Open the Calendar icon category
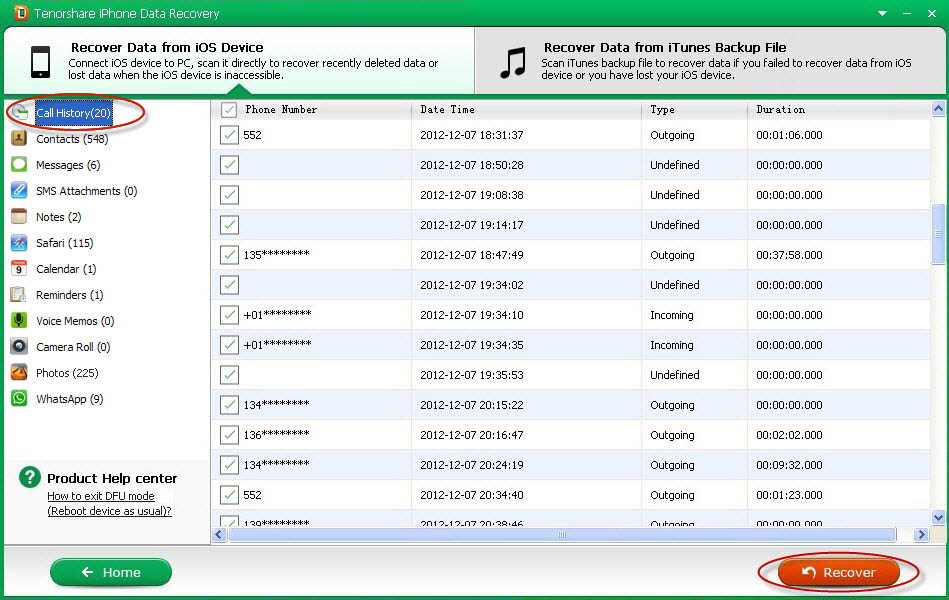The width and height of the screenshot is (949, 600). coord(19,269)
